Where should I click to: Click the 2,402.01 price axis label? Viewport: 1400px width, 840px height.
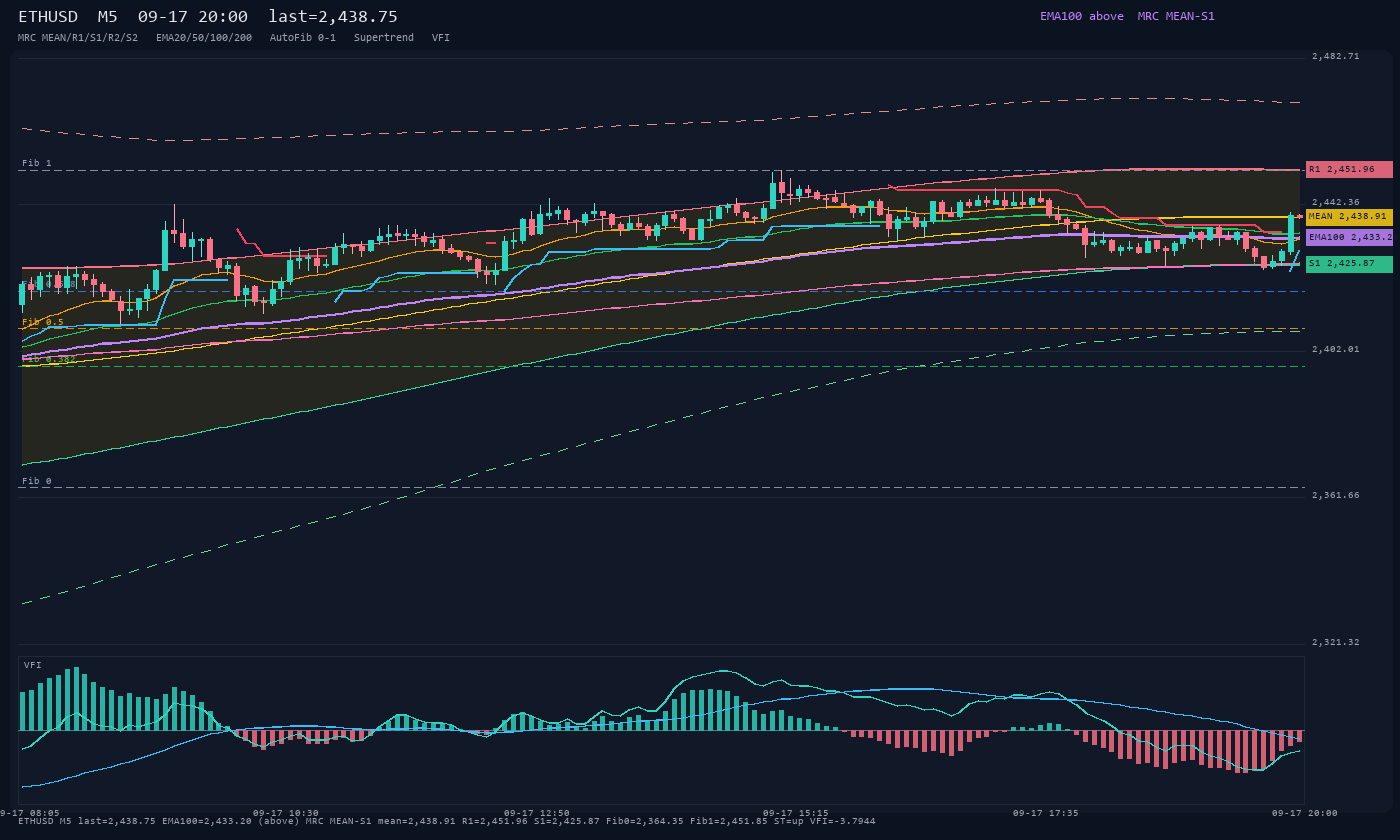[x=1336, y=349]
